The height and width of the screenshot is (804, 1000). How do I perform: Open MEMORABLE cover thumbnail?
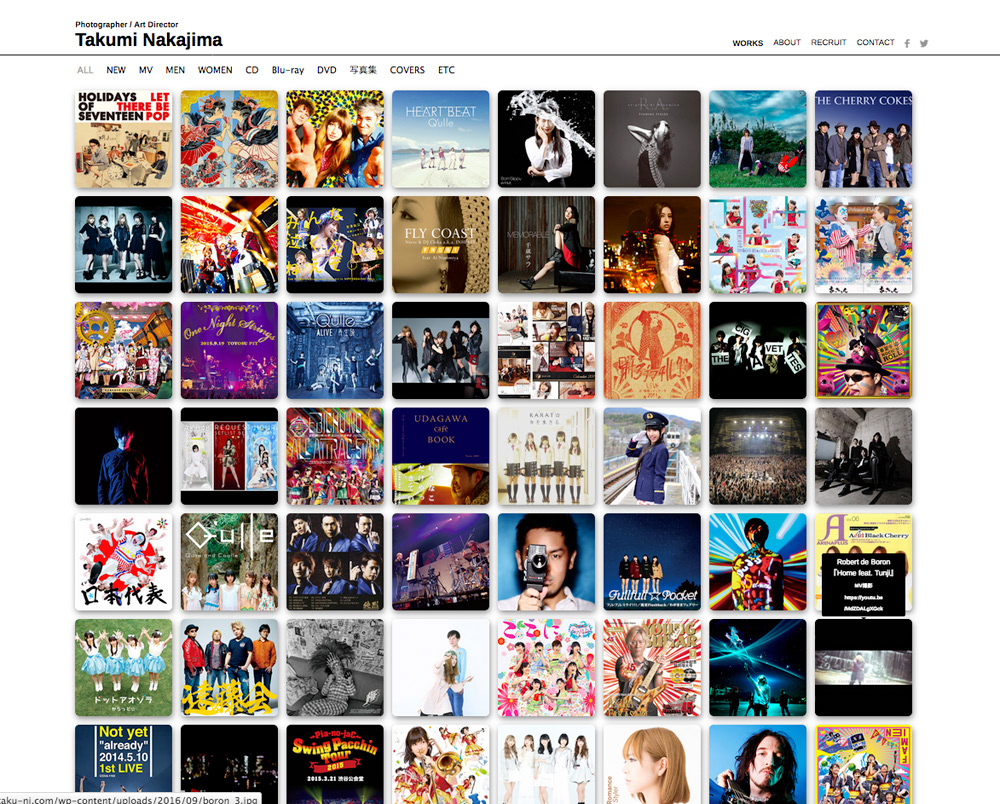[x=547, y=245]
